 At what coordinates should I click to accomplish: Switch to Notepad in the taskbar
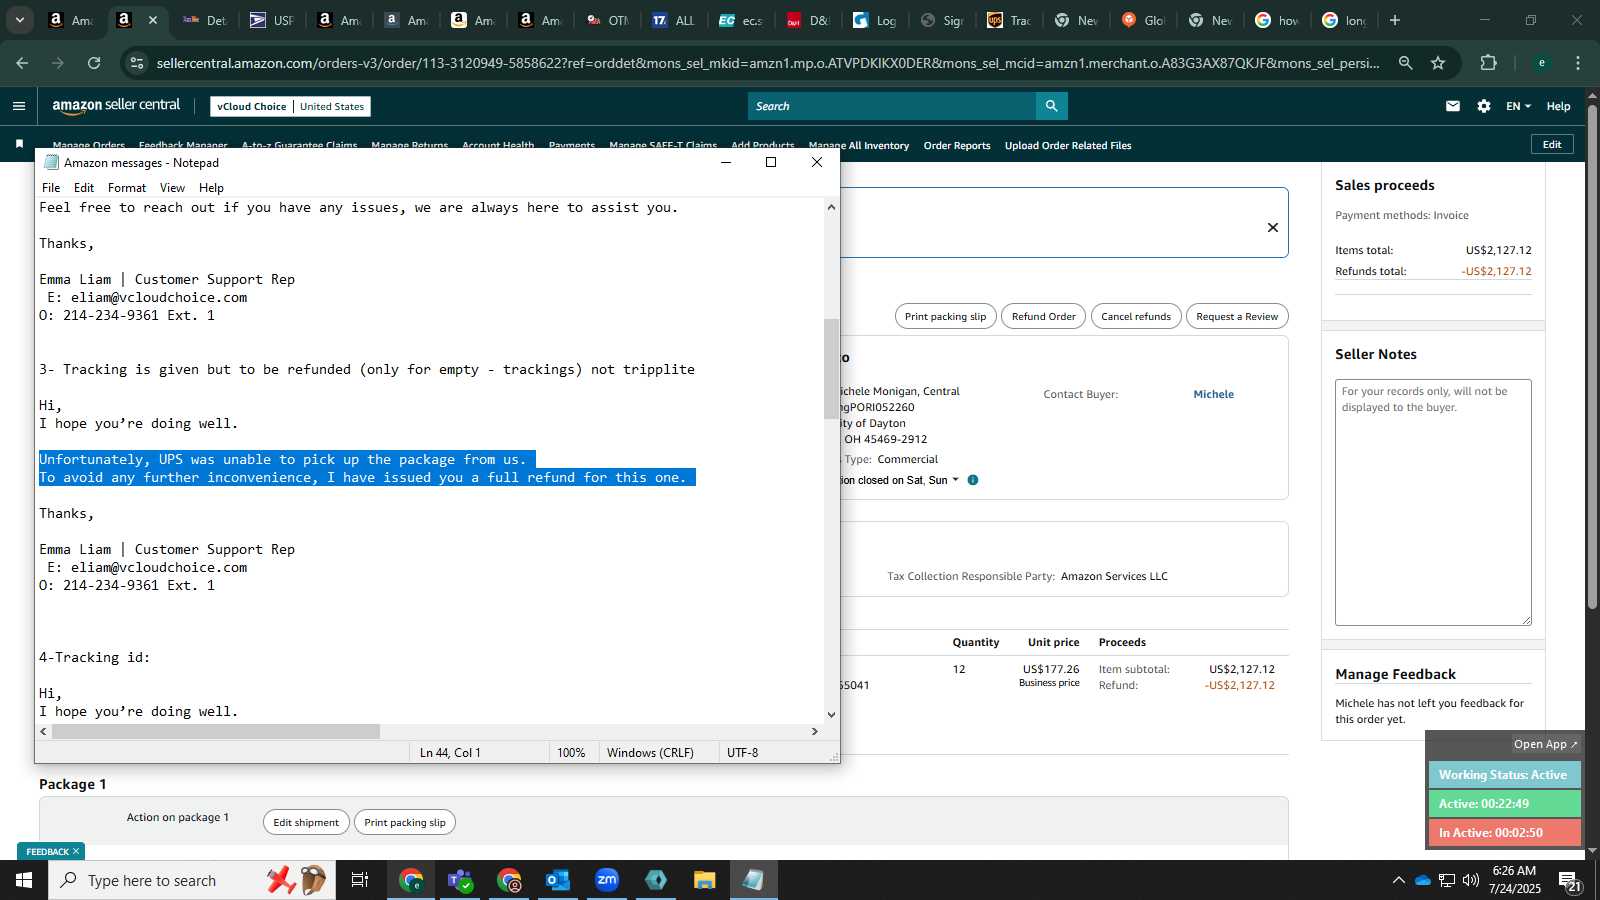point(753,880)
